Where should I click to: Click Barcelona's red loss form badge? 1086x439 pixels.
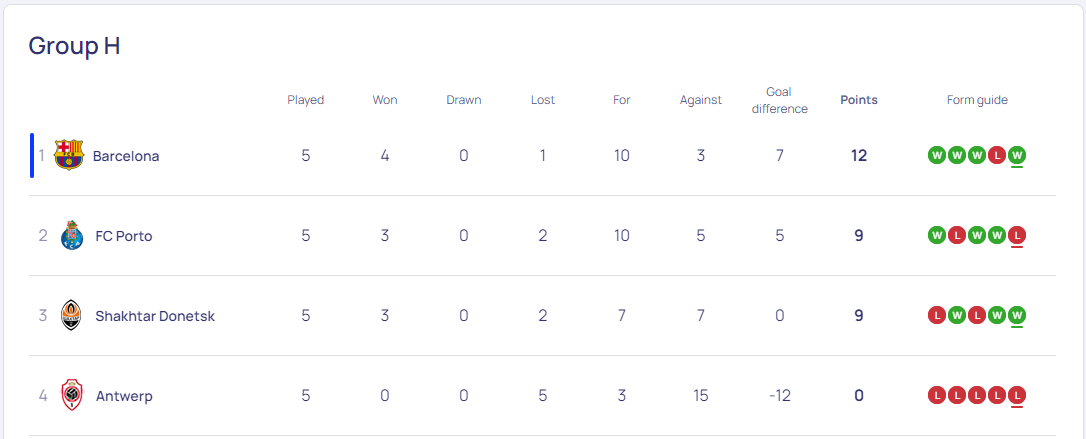click(997, 155)
